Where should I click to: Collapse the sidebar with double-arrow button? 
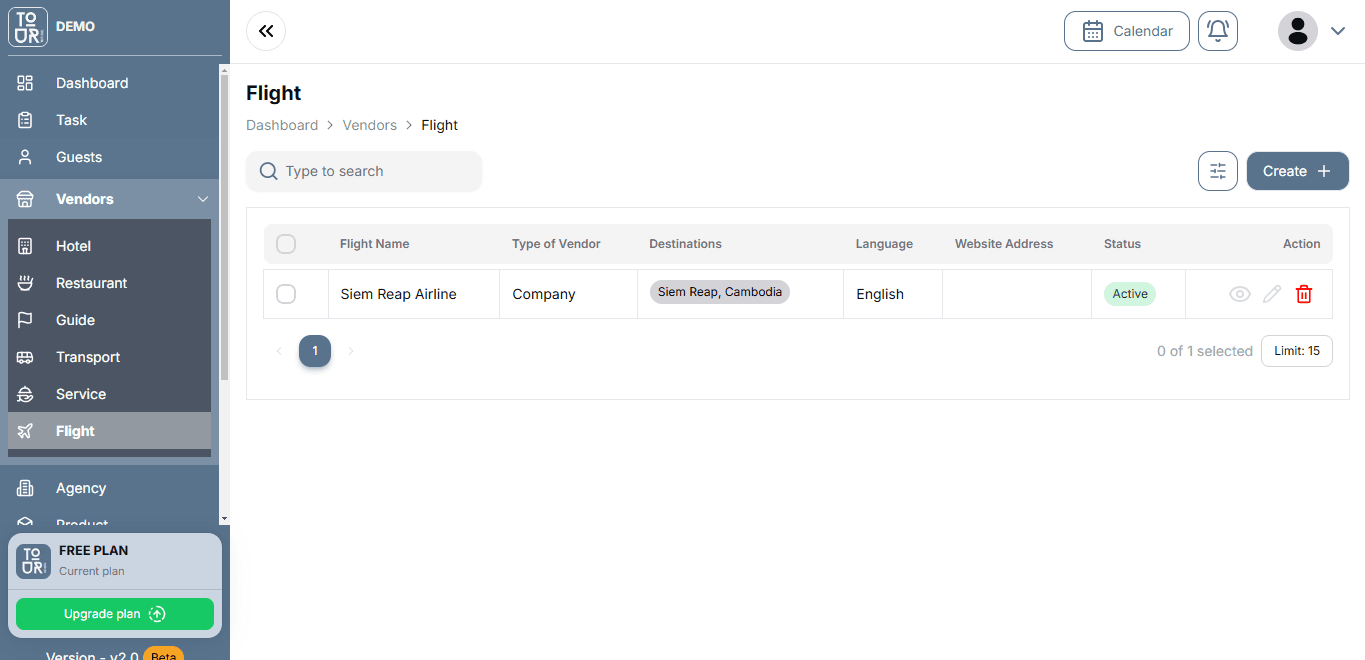pyautogui.click(x=265, y=31)
